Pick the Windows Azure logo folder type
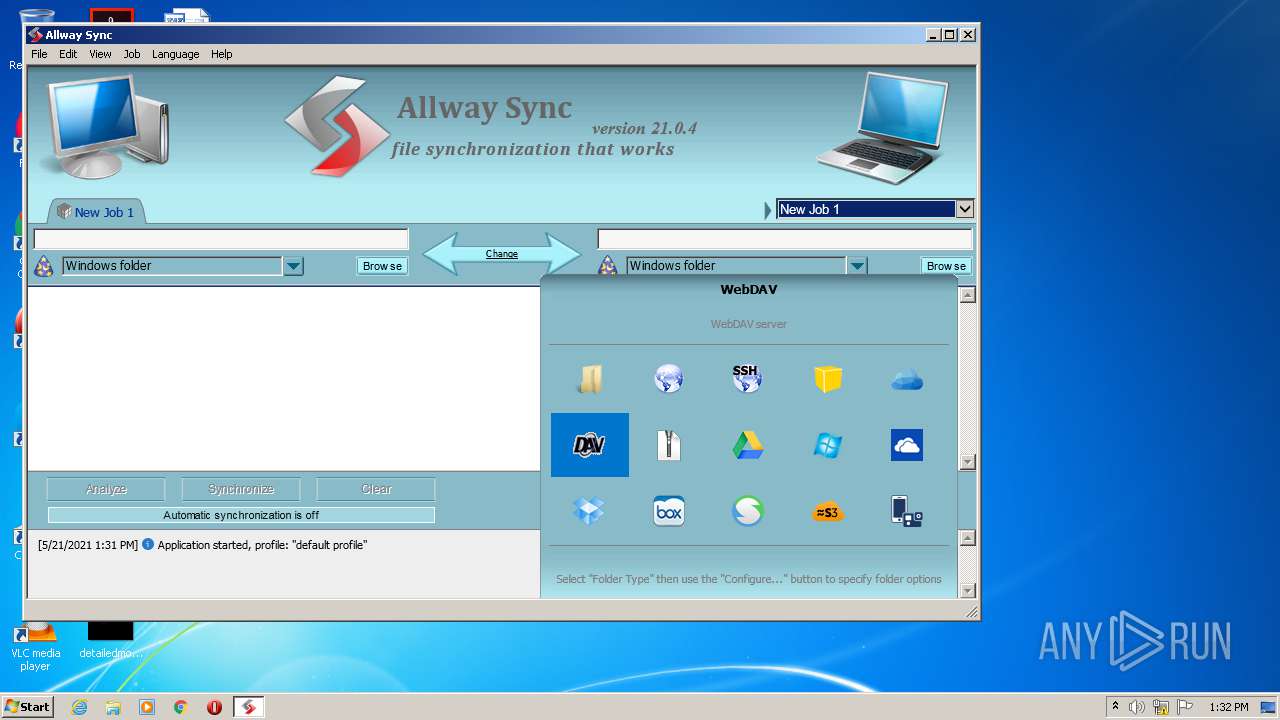The height and width of the screenshot is (720, 1280). pos(828,445)
